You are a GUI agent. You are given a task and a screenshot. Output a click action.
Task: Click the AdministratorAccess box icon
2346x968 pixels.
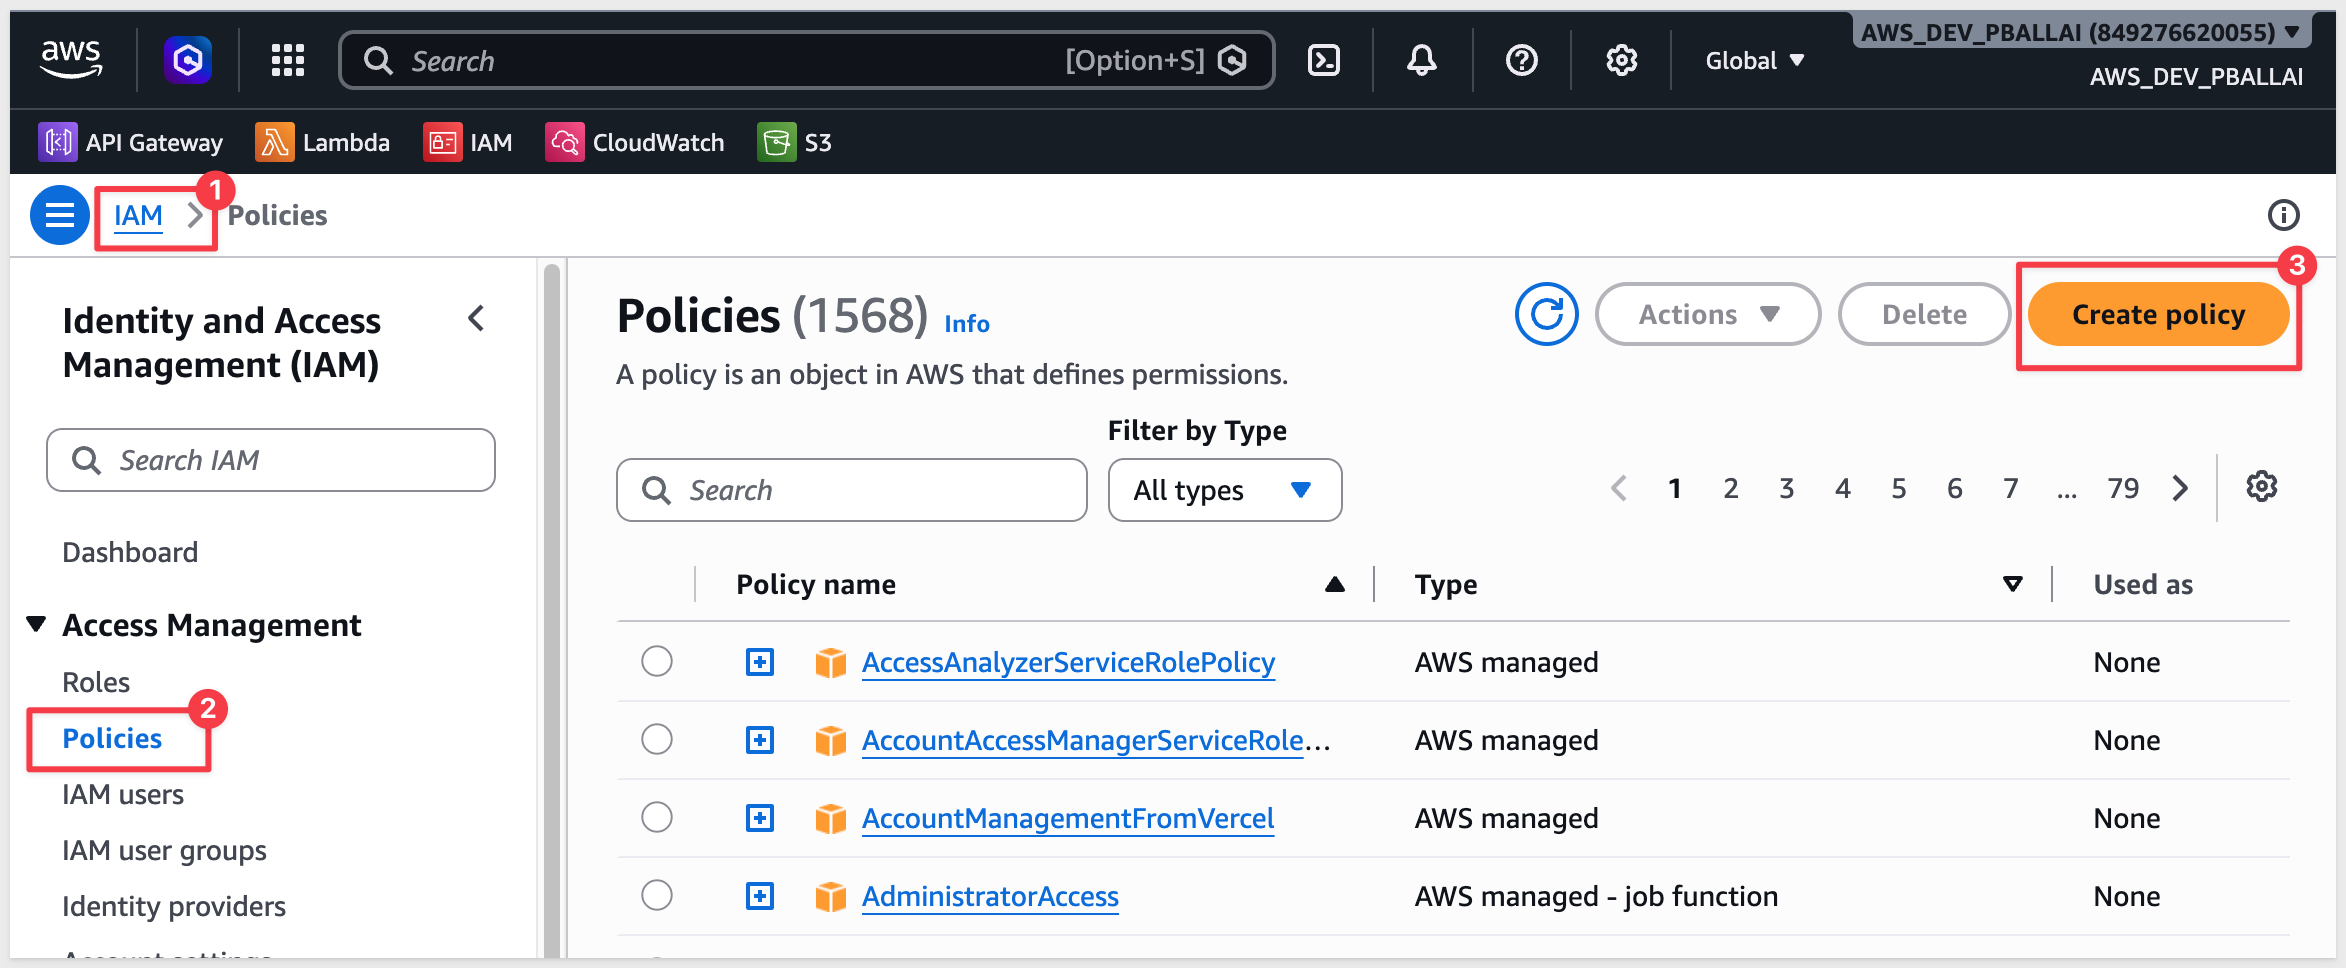(x=831, y=896)
